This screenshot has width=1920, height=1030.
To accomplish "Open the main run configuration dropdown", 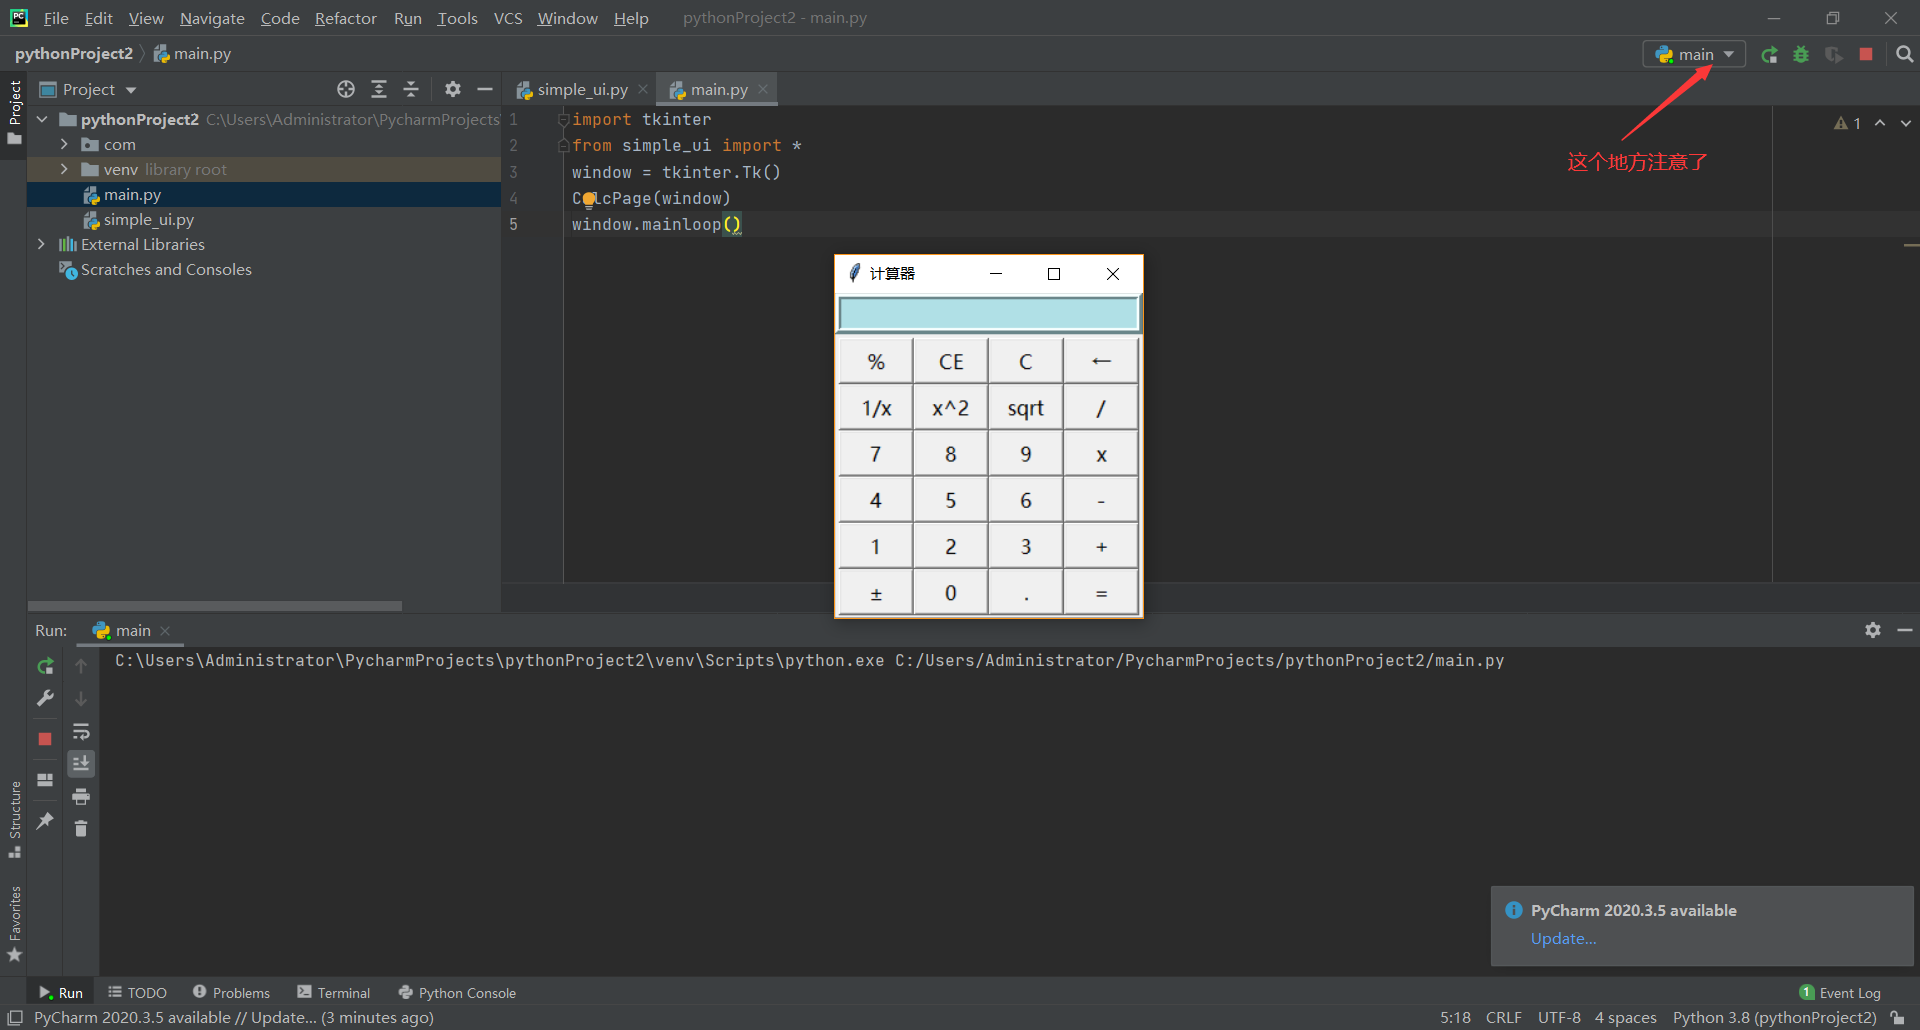I will point(1694,54).
